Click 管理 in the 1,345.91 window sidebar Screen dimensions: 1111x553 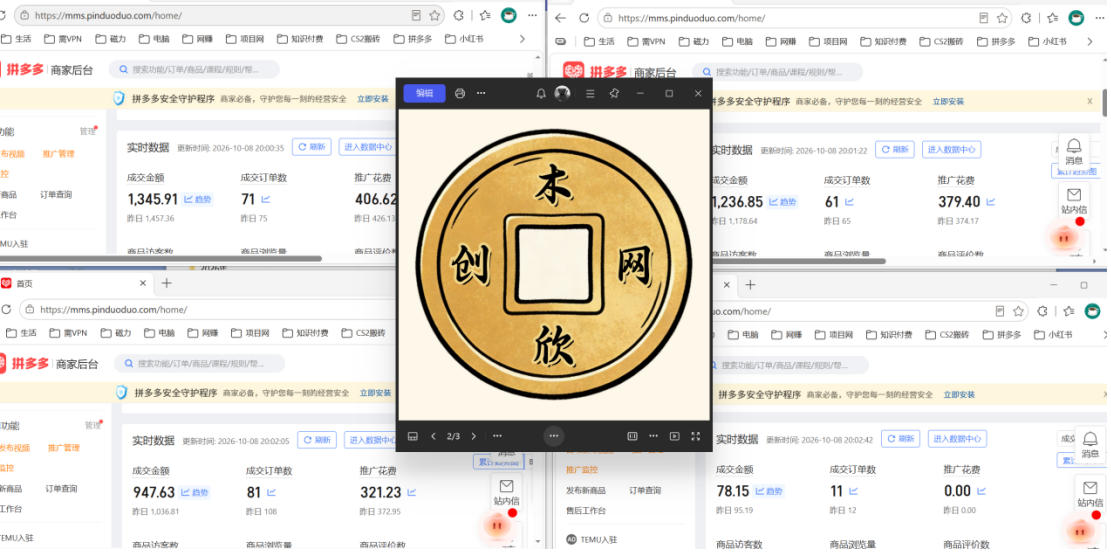pyautogui.click(x=87, y=131)
